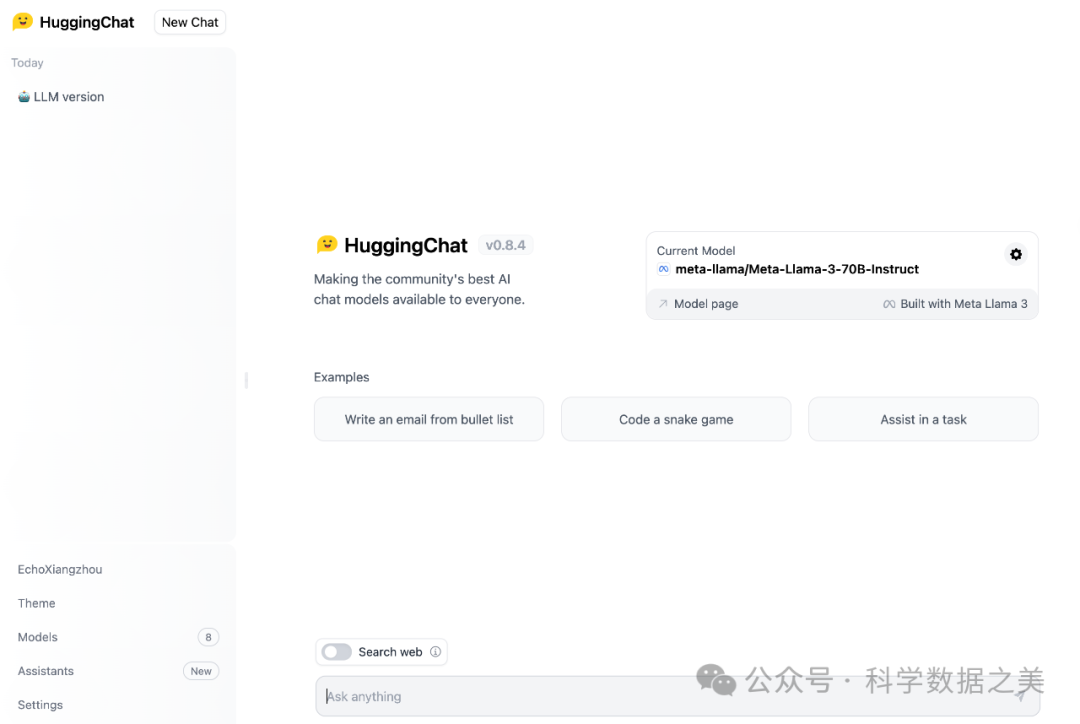The image size is (1080, 724).
Task: Click the Meta icon beside Built with Meta Llama 3
Action: 889,304
